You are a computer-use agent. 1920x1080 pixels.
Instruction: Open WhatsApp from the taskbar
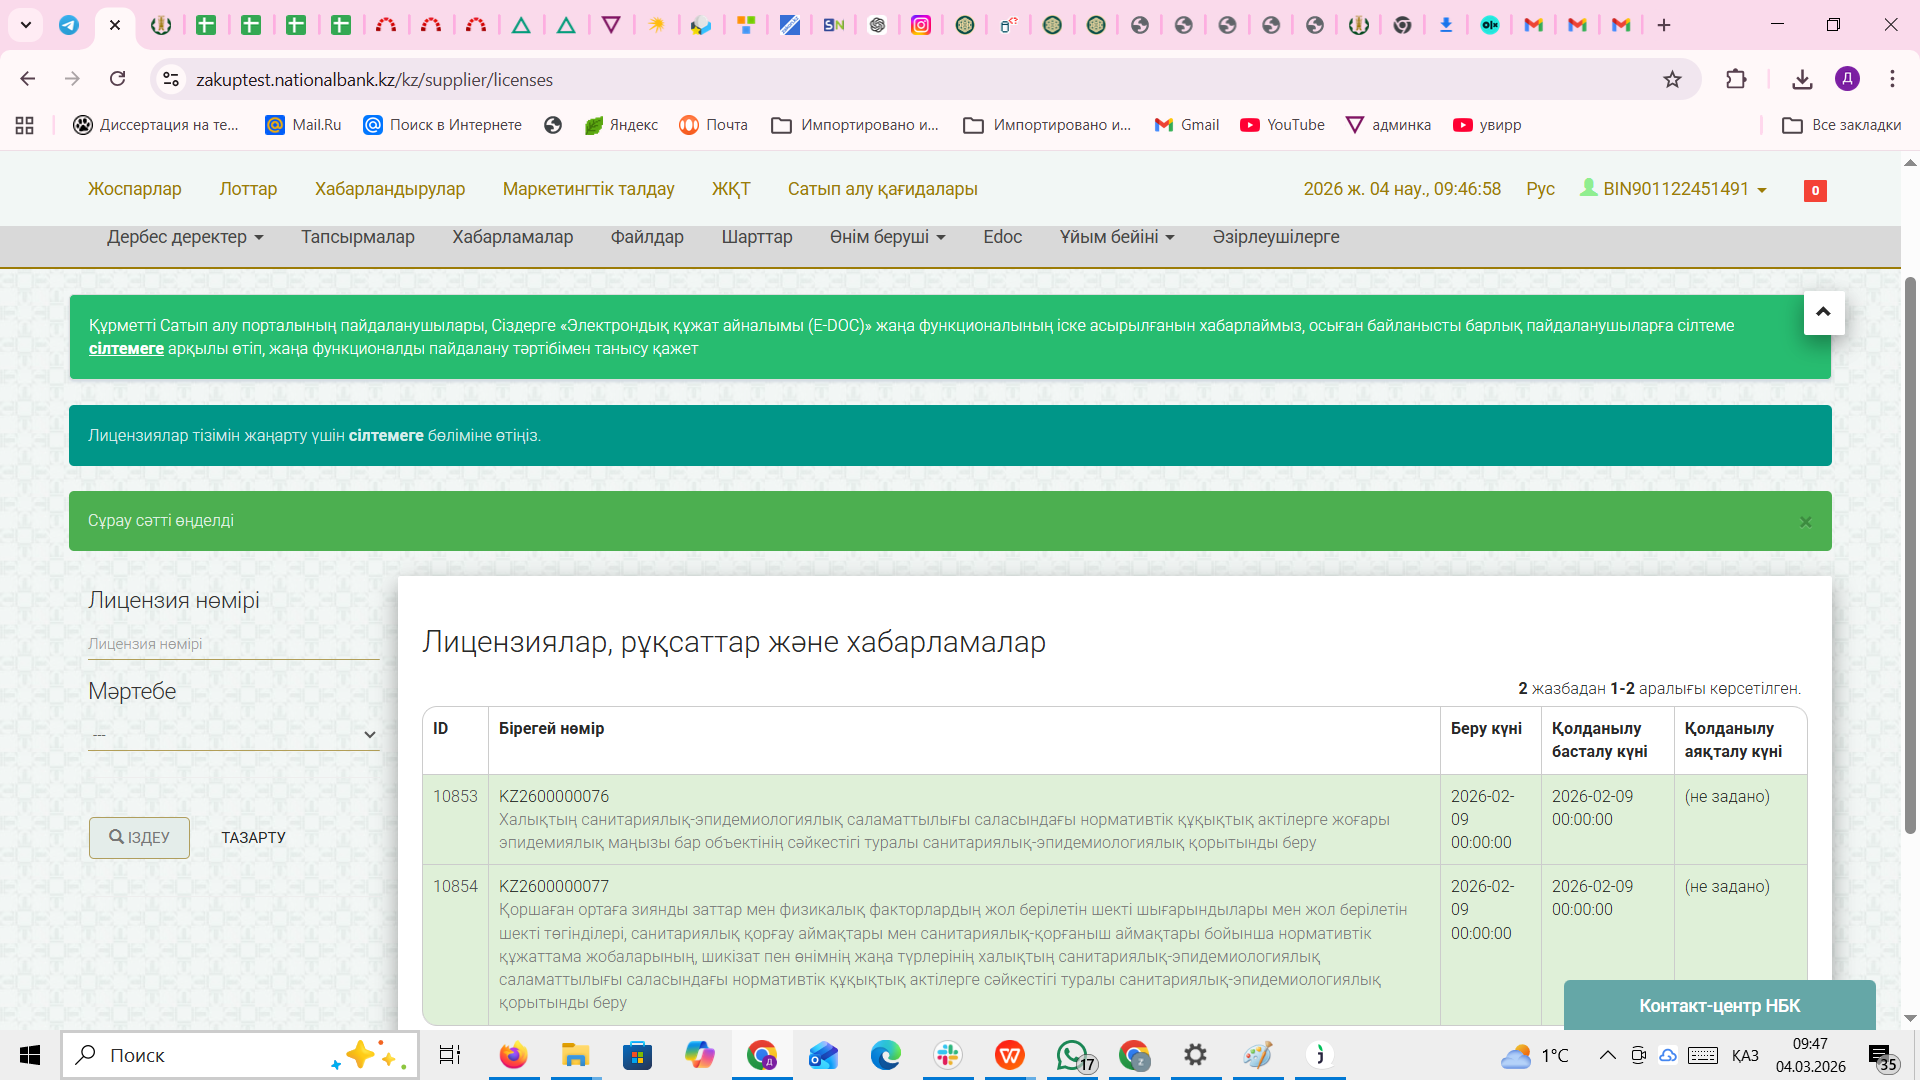(x=1072, y=1055)
